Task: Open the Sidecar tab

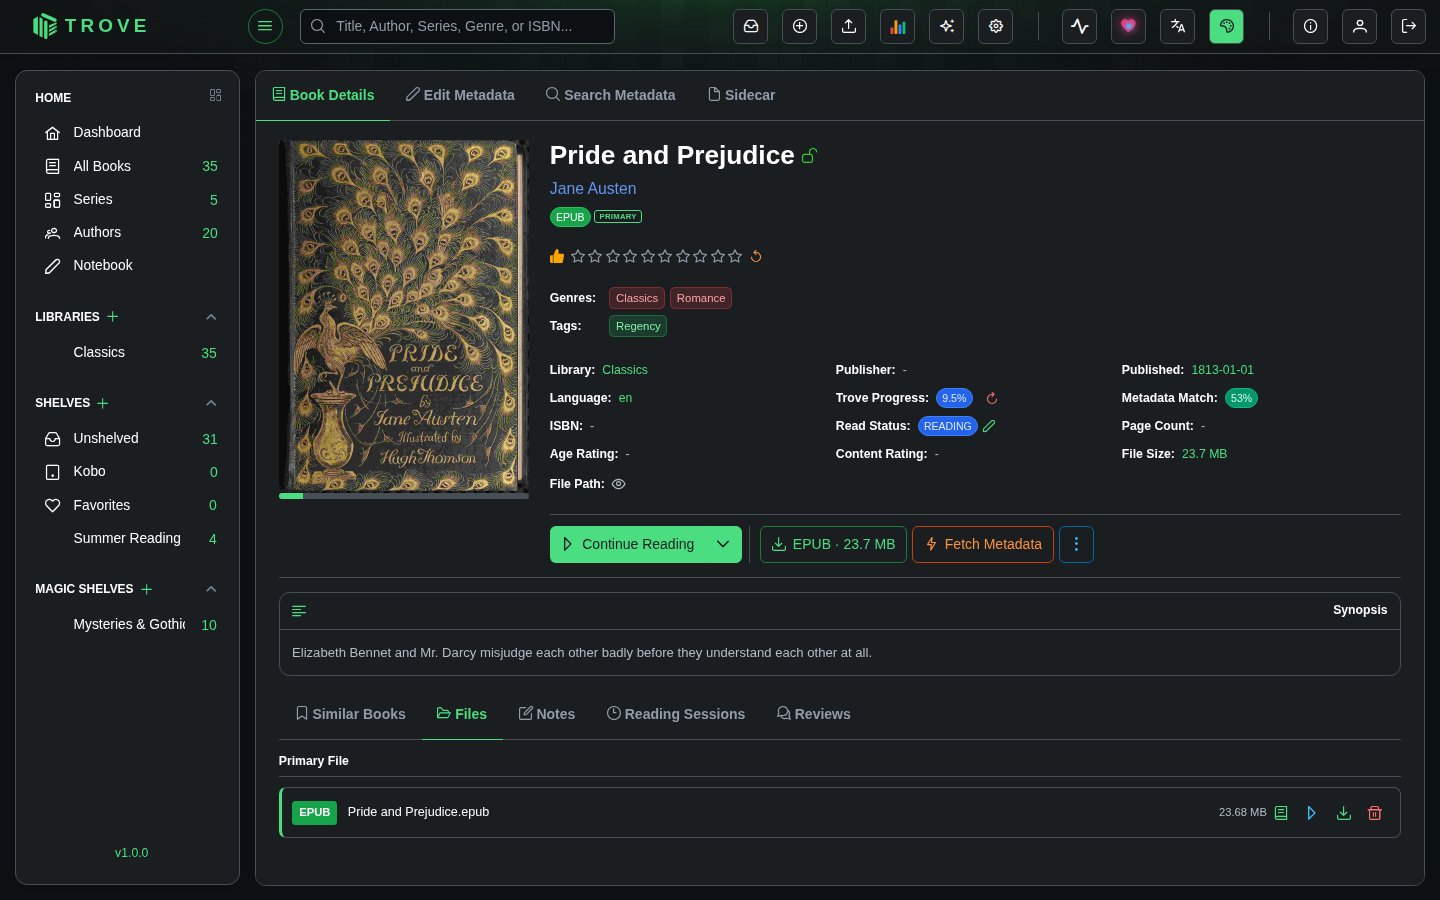Action: coord(742,95)
